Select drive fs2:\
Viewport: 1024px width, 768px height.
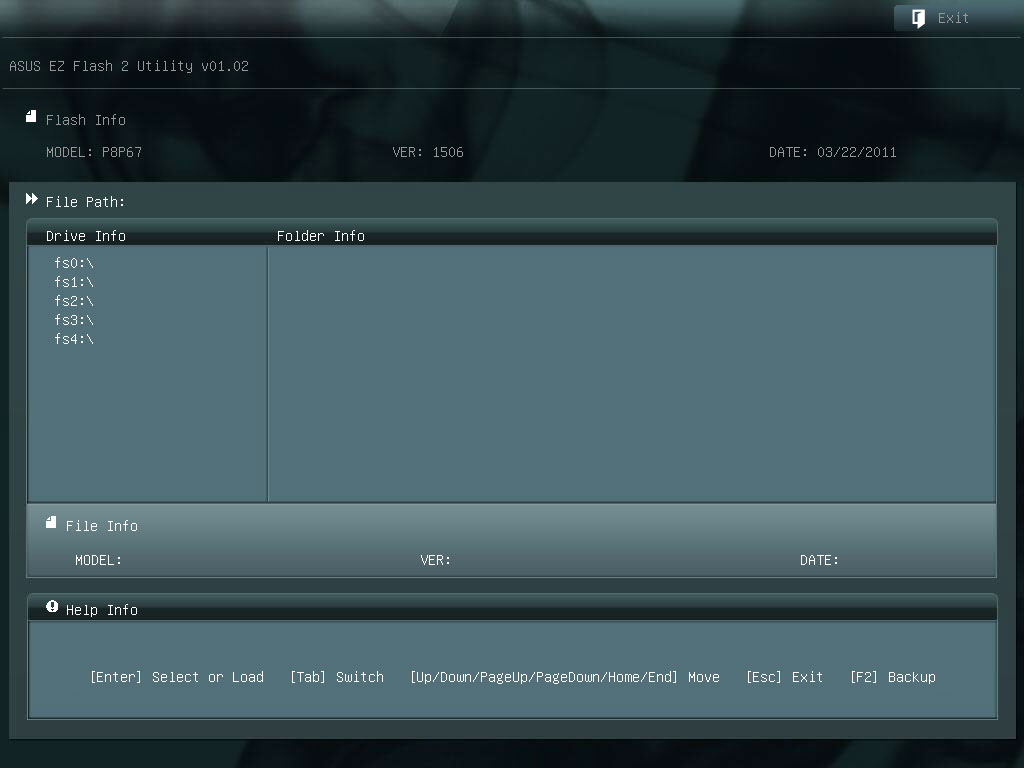coord(74,301)
